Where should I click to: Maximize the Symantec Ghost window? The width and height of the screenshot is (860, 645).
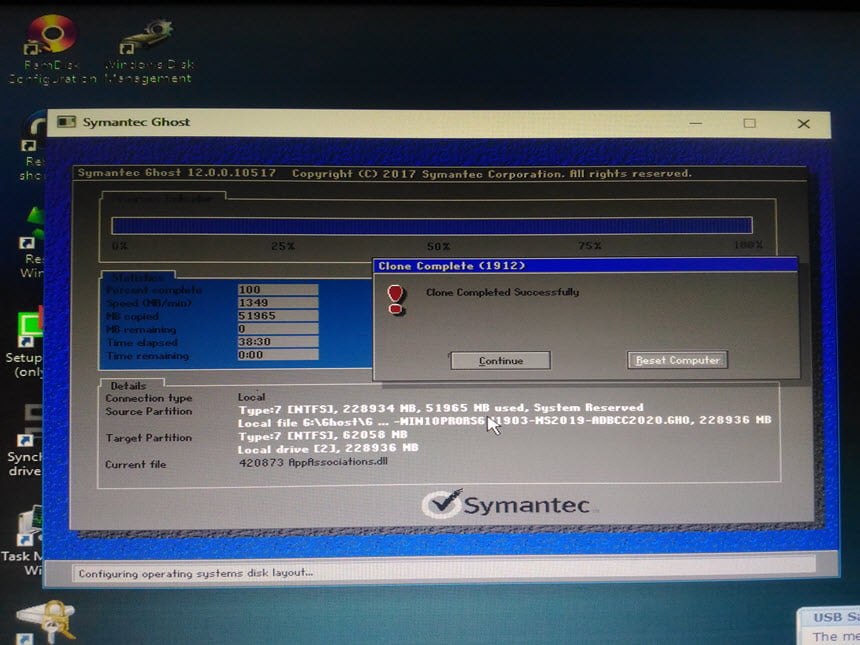(749, 123)
